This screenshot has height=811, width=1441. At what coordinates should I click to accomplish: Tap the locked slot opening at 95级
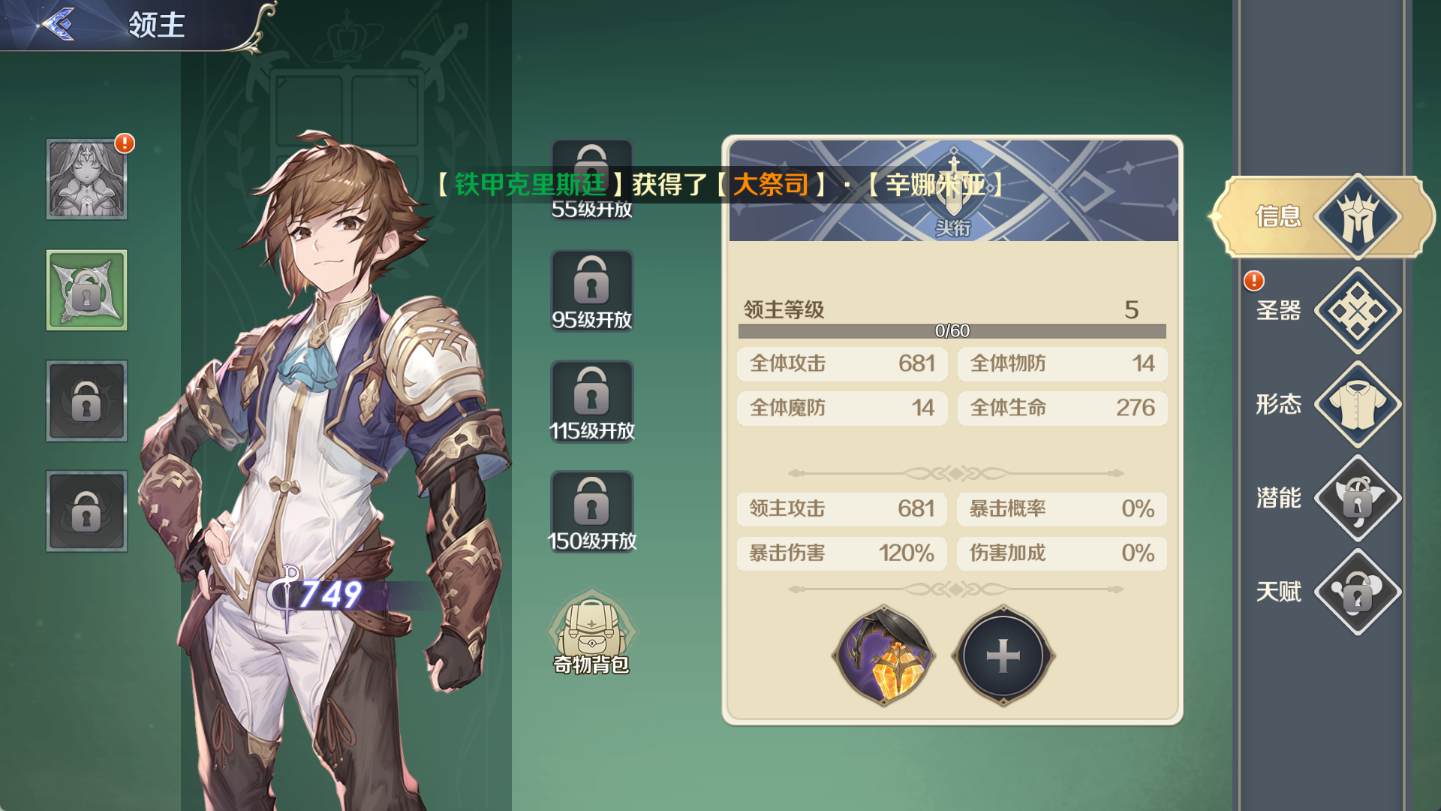592,291
